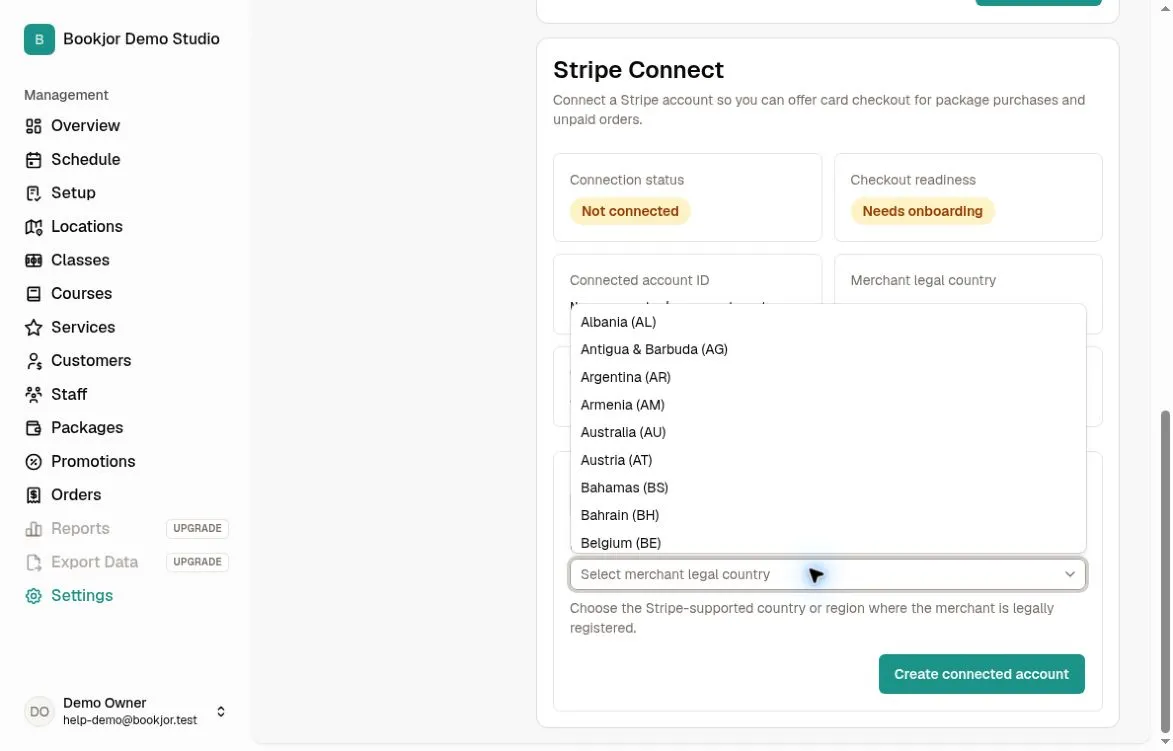Click the Orders receipt icon
The height and width of the screenshot is (751, 1173).
[34, 495]
